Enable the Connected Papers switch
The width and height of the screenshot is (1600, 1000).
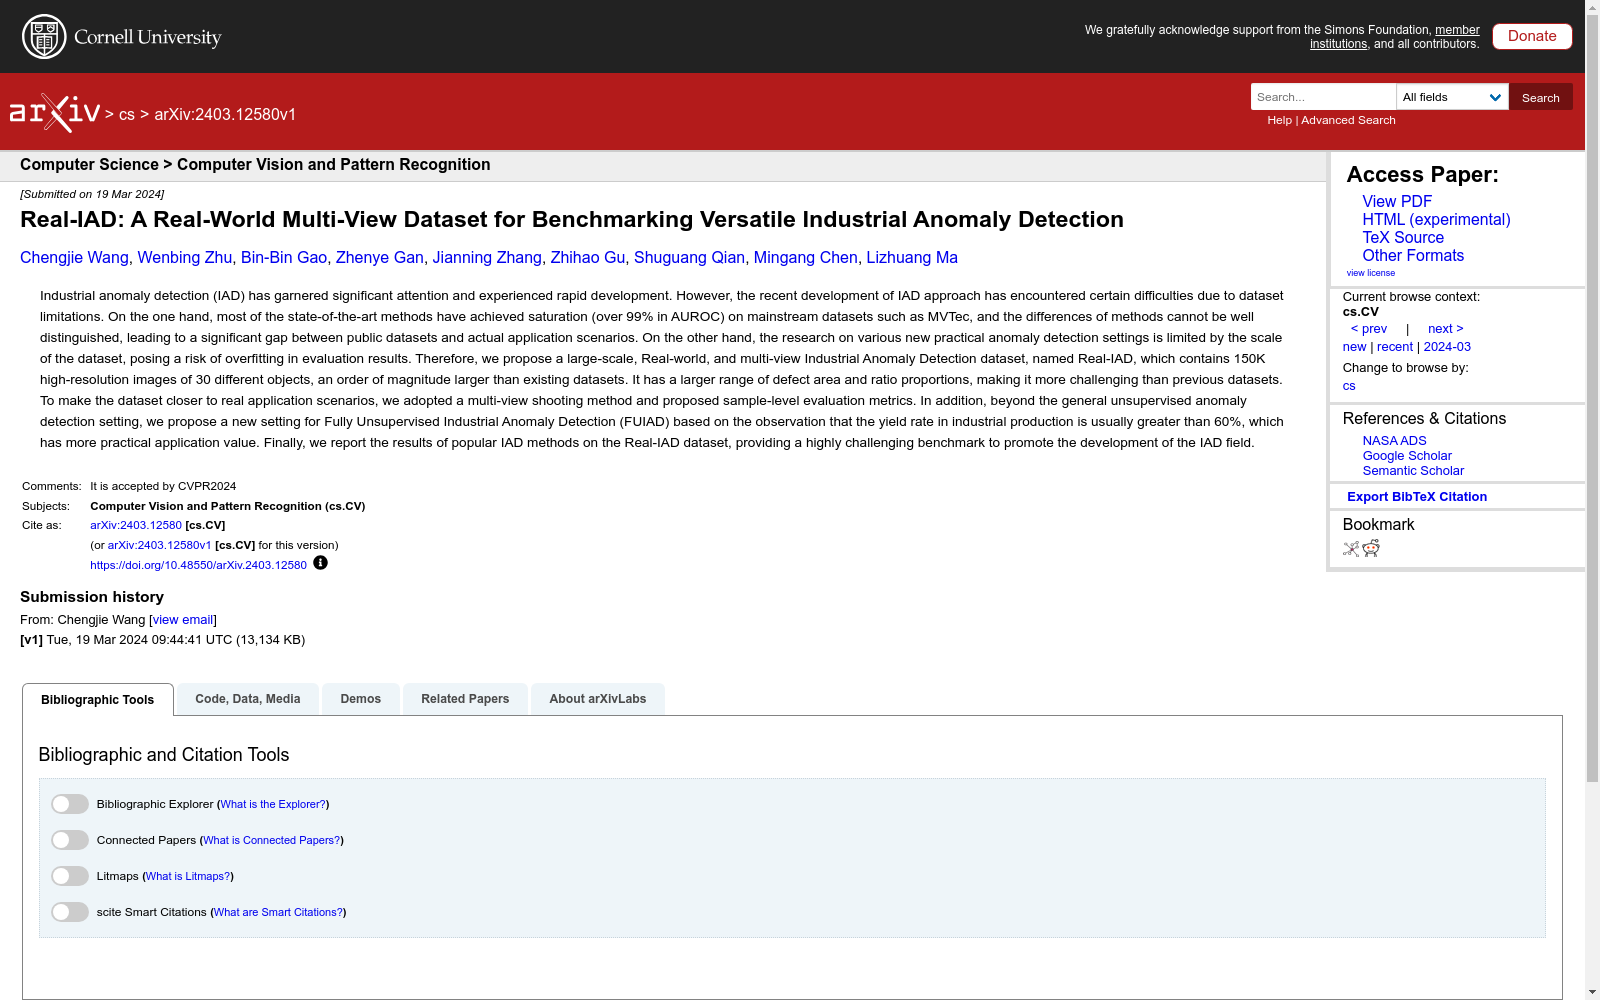coord(70,840)
